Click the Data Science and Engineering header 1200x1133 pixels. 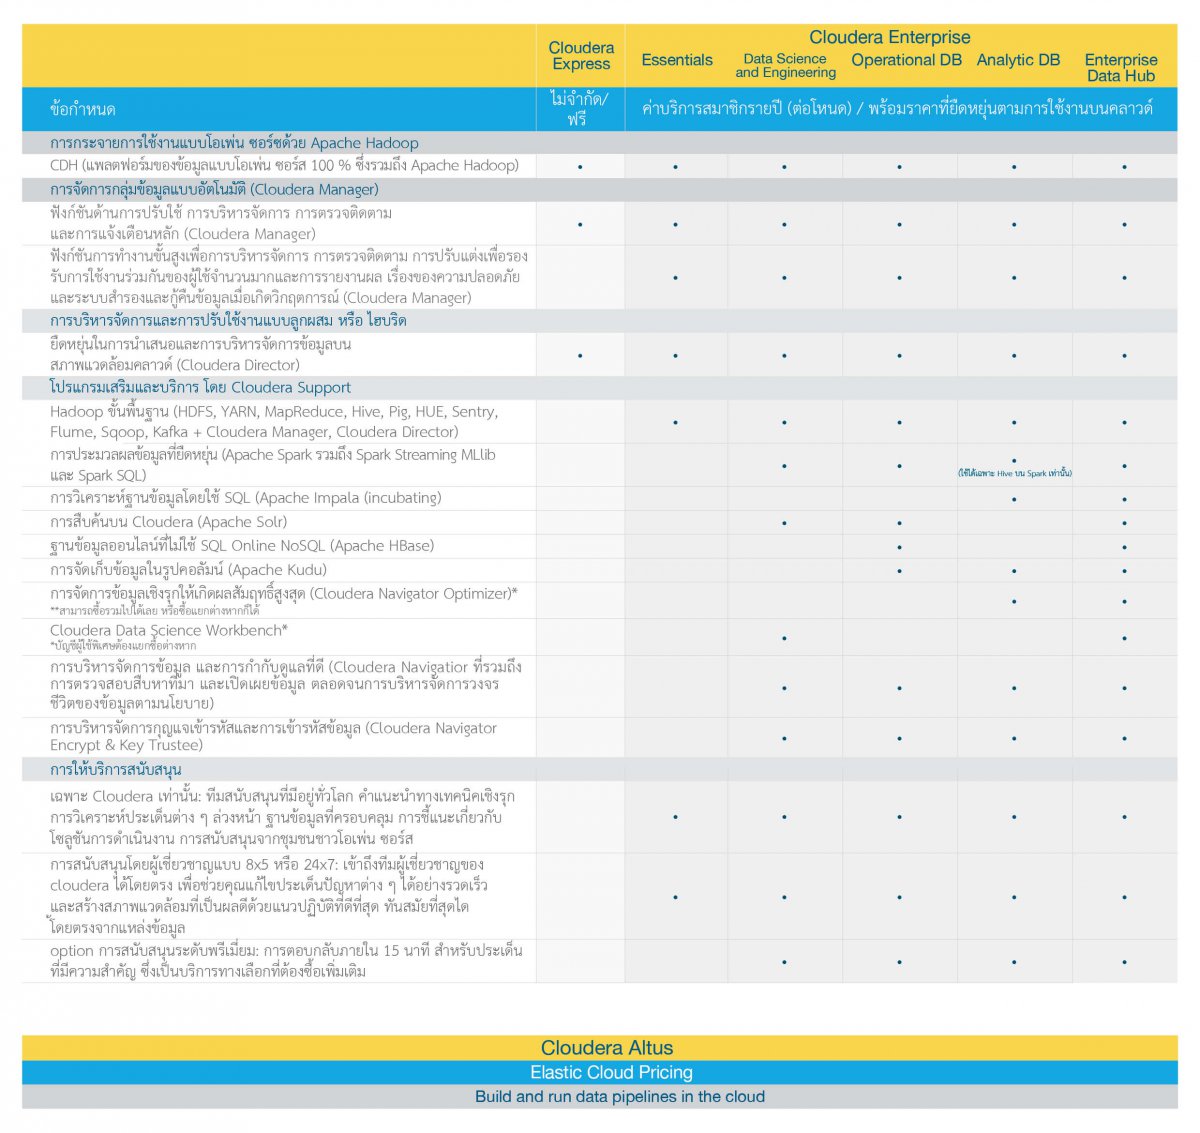(x=785, y=66)
